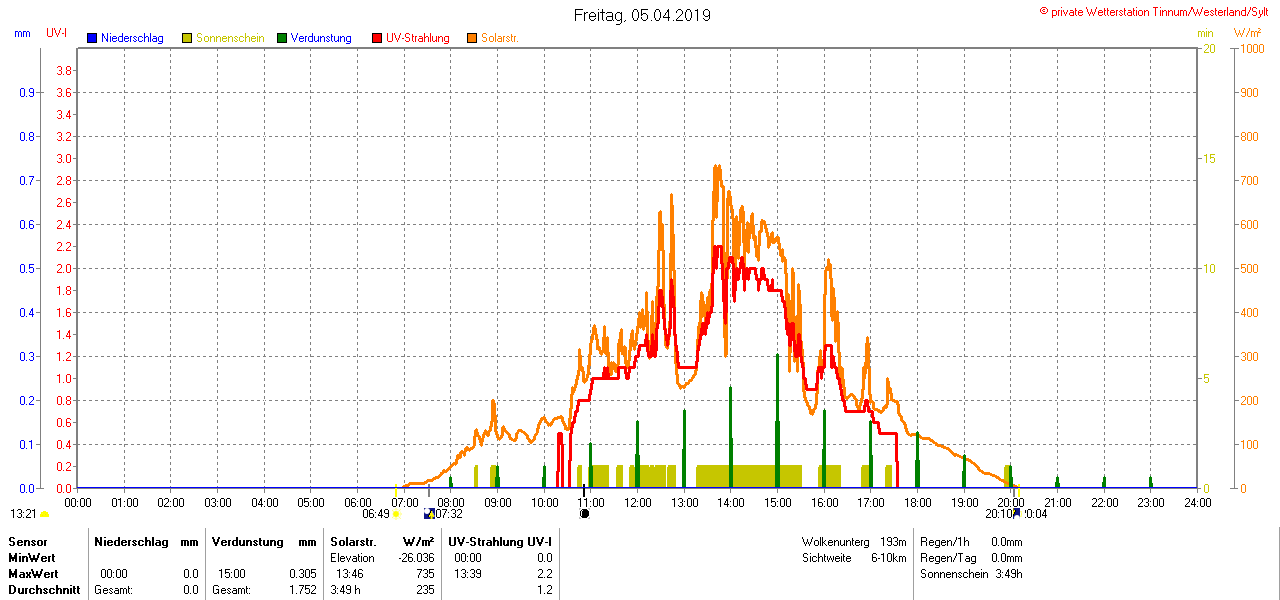This screenshot has width=1280, height=600.
Task: Click the solar max value 735
Action: click(426, 574)
